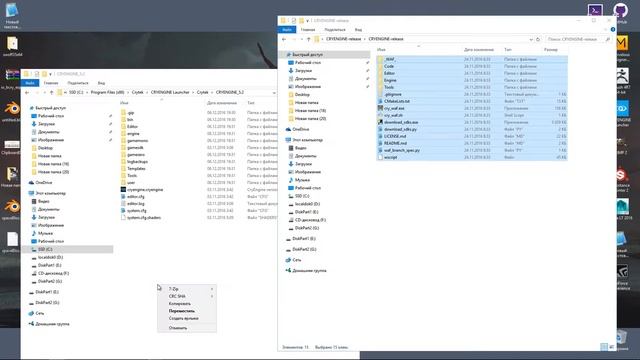
Task: Refresh the CRYENGINE-release folder view
Action: tap(538, 39)
